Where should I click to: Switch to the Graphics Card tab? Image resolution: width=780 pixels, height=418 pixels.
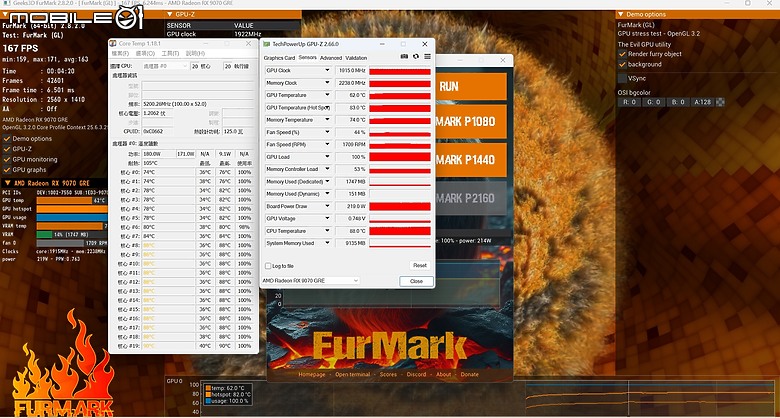[x=279, y=58]
